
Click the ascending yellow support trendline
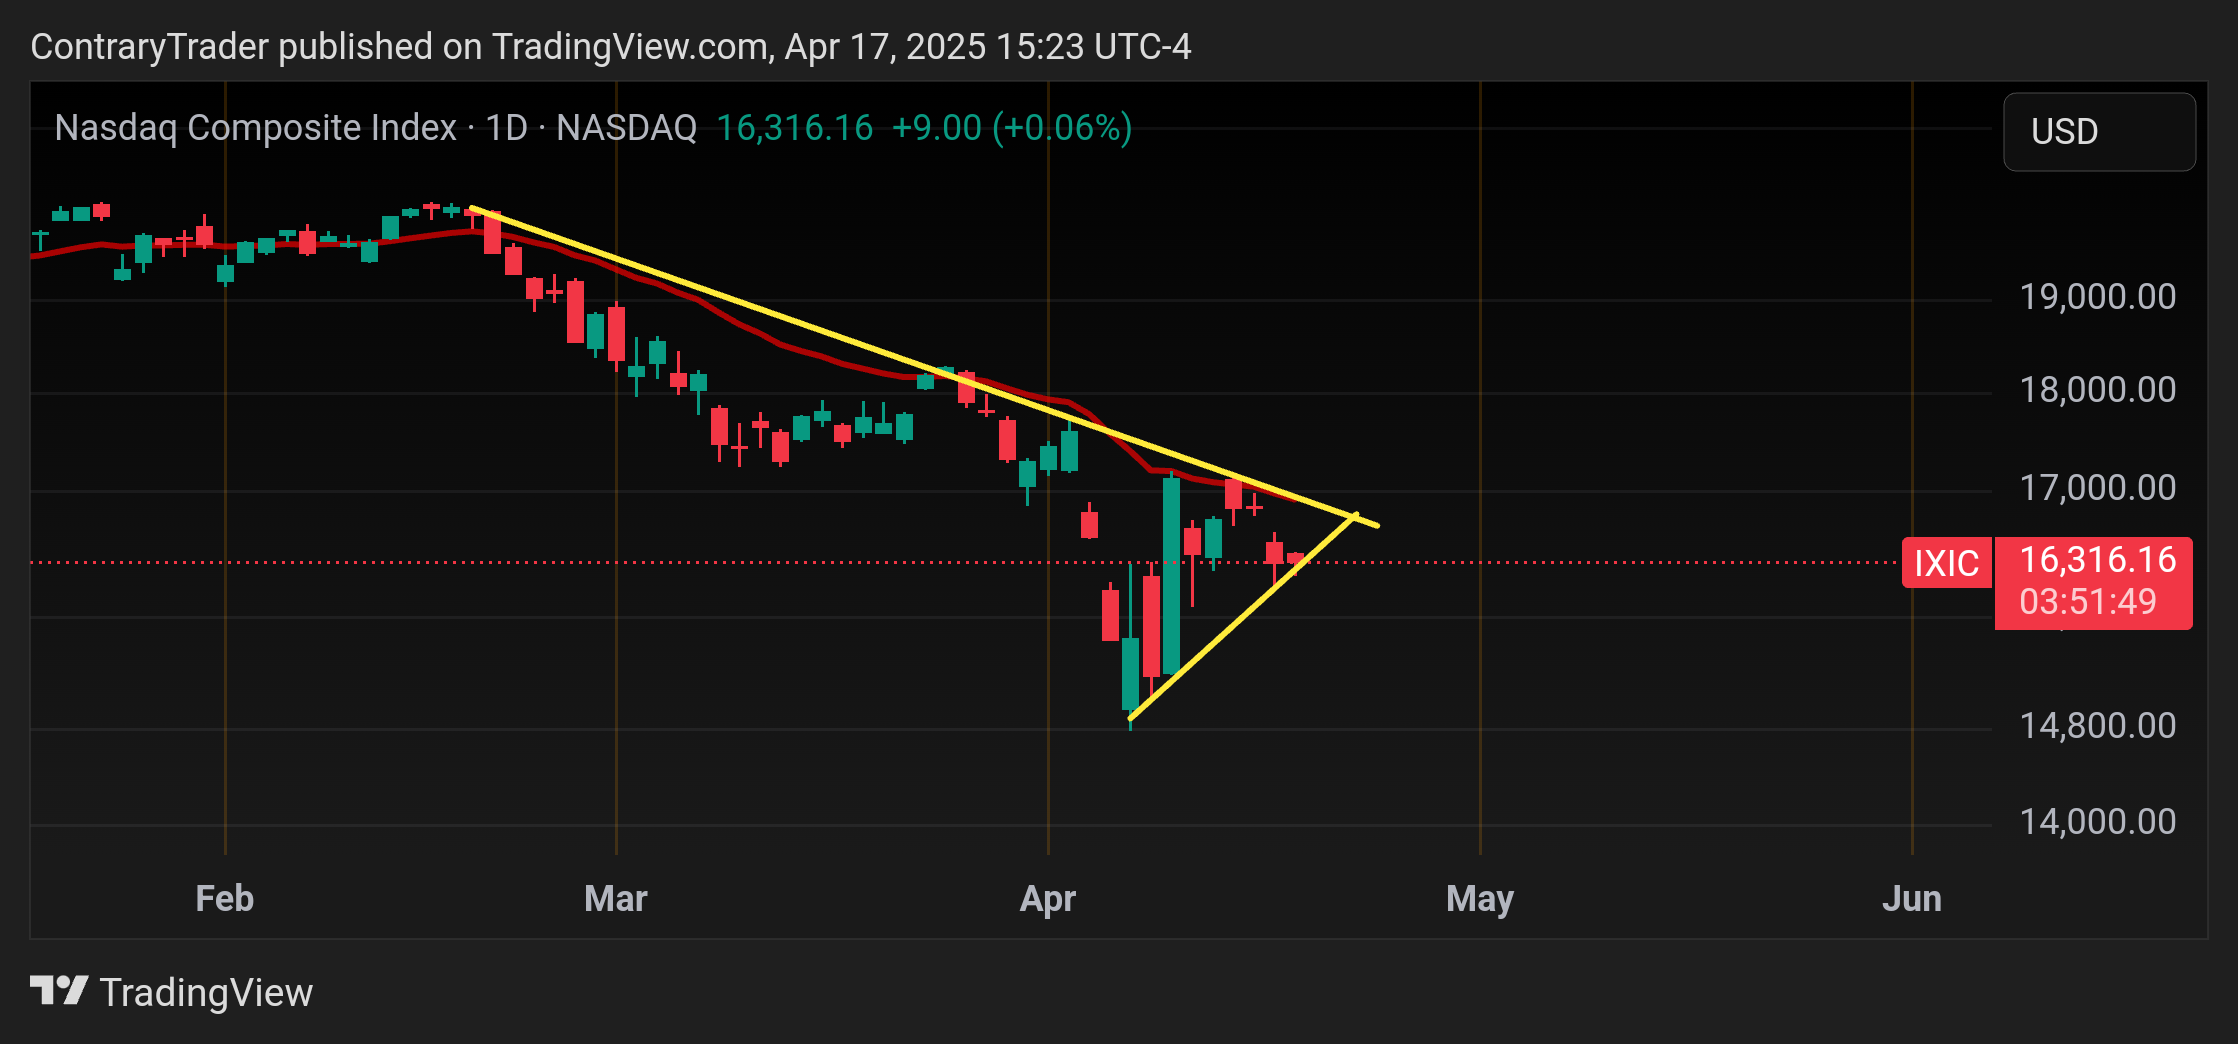tap(1243, 617)
